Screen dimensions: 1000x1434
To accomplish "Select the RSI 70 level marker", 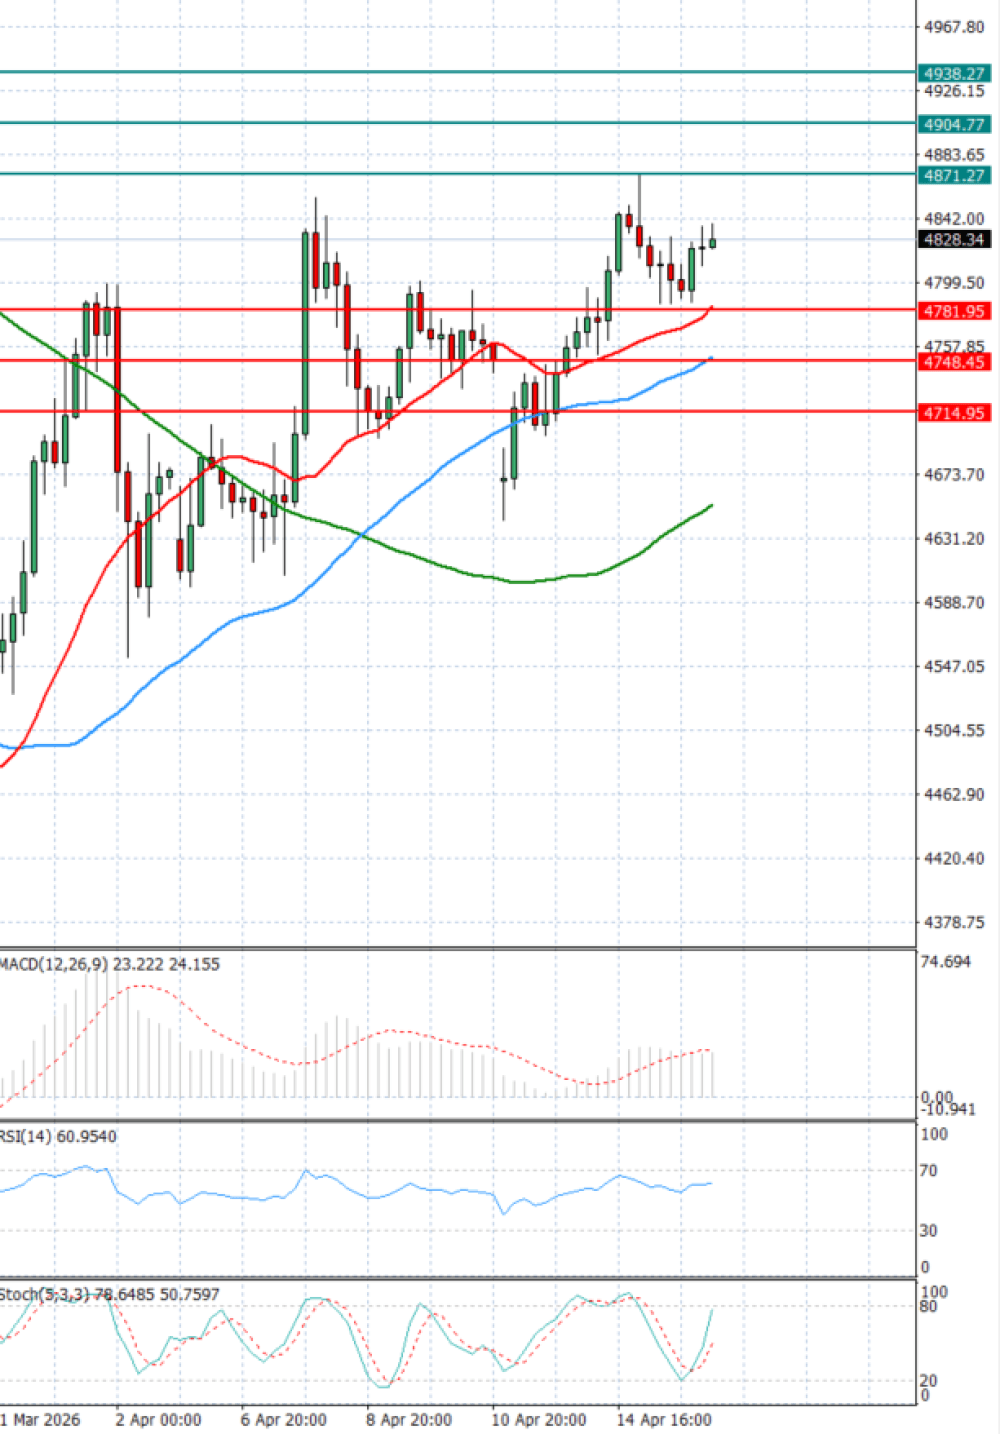I will click(x=929, y=1170).
